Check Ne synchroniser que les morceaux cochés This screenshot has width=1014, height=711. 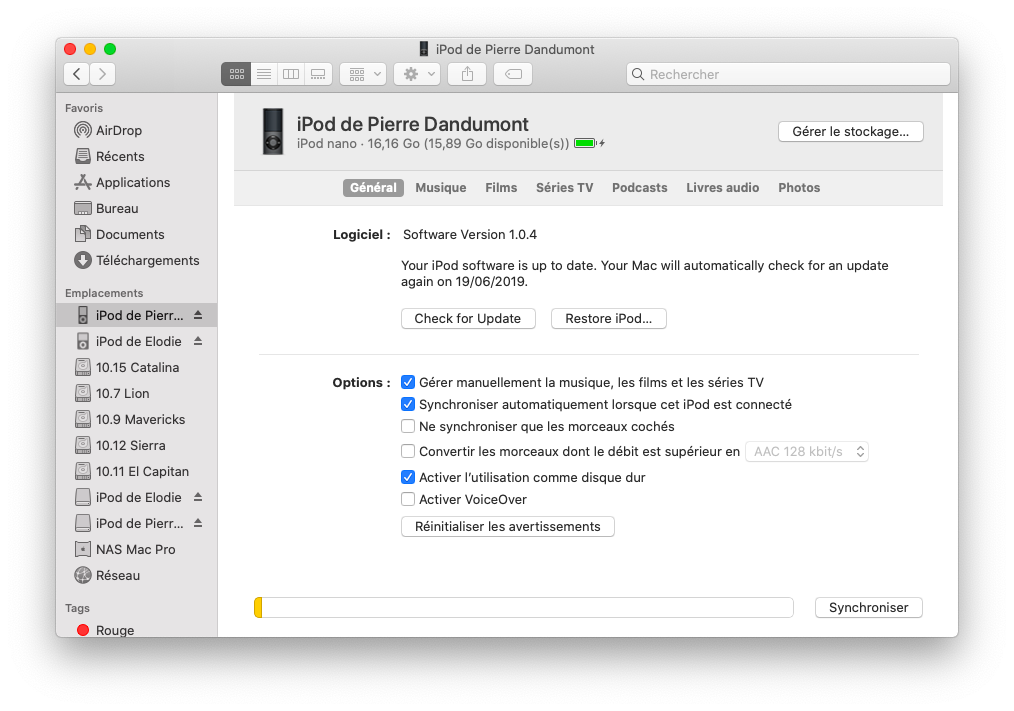pyautogui.click(x=407, y=426)
